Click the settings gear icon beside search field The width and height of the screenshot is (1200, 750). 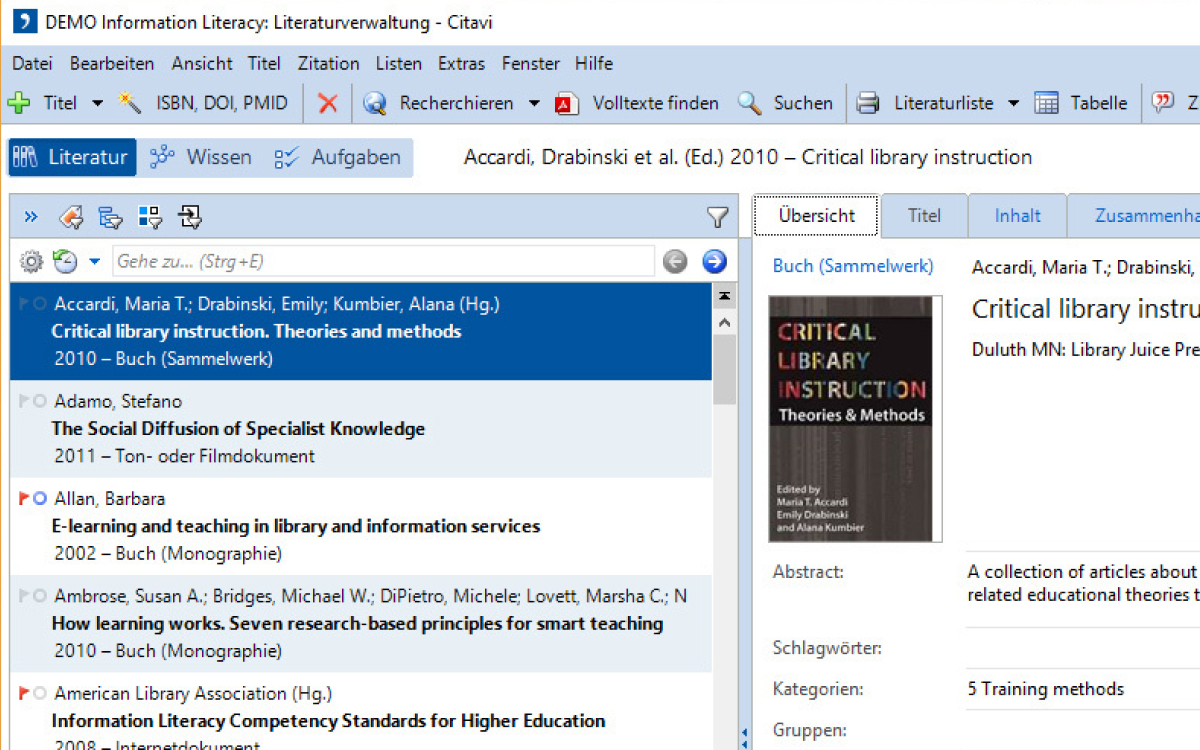[32, 262]
